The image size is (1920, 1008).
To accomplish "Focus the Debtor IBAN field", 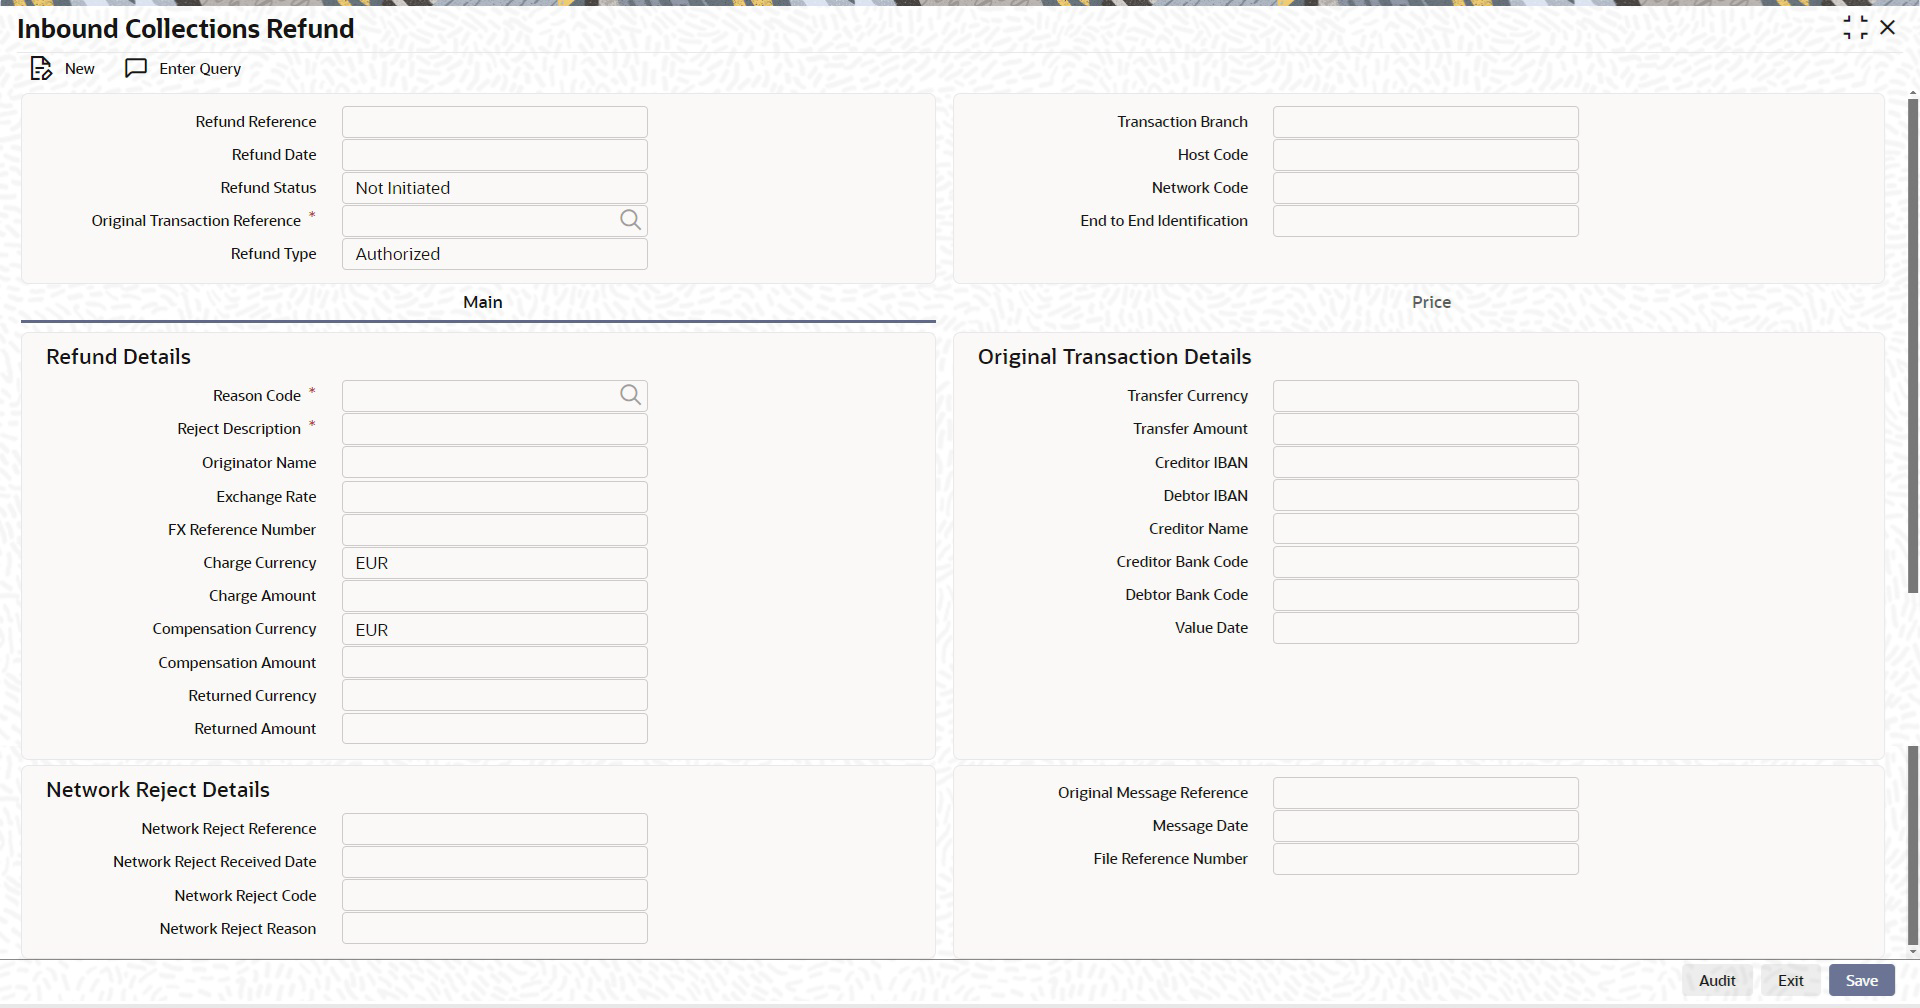I will pyautogui.click(x=1426, y=495).
